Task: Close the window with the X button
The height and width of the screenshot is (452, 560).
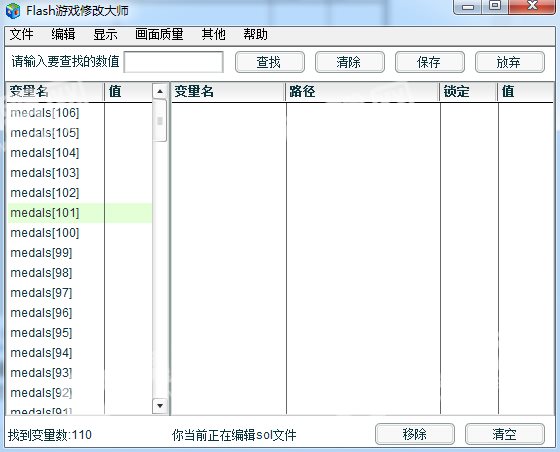Action: 532,6
